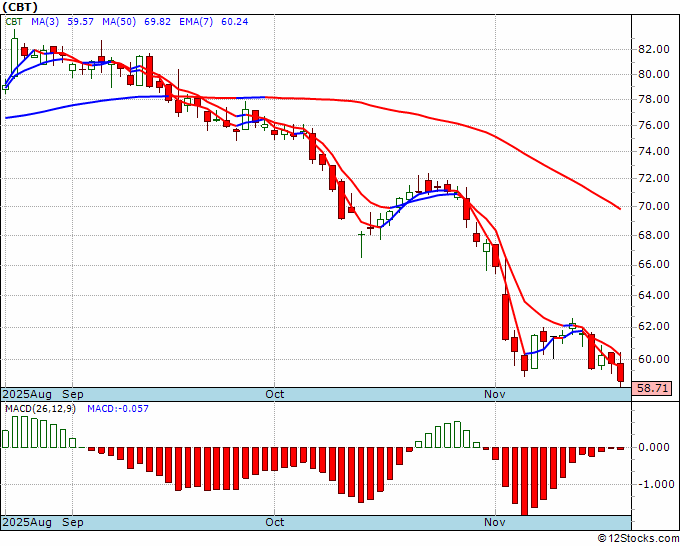The width and height of the screenshot is (680, 546).
Task: Click Nov on the MACD panel date axis
Action: pos(495,522)
